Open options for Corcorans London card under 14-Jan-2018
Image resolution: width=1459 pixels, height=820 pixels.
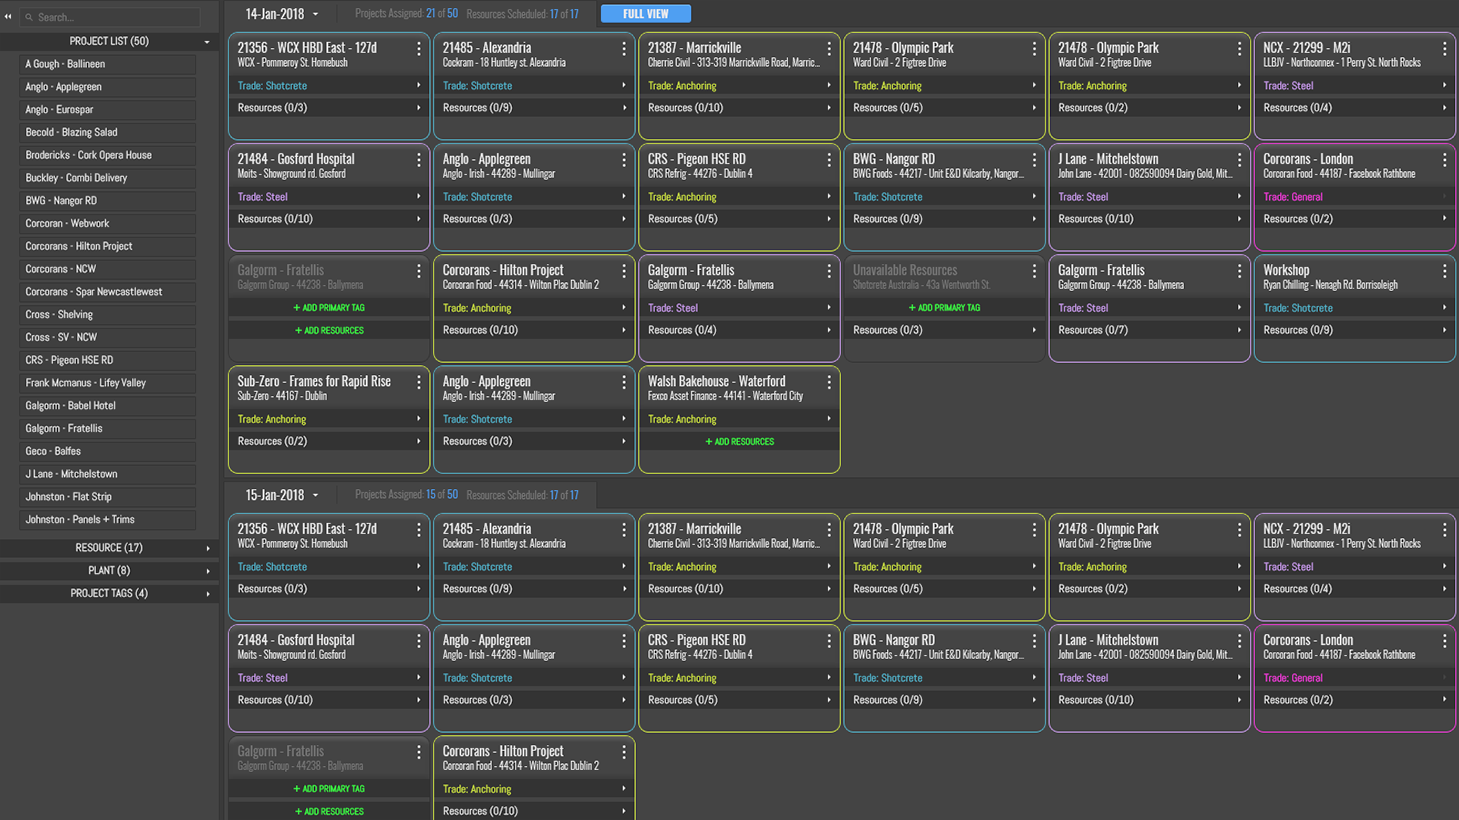coord(1444,160)
